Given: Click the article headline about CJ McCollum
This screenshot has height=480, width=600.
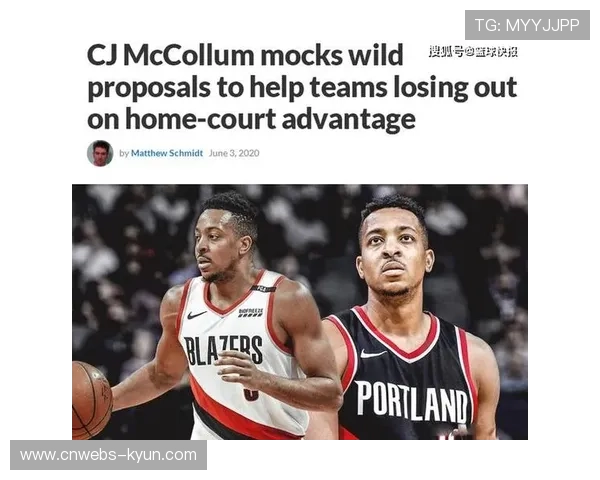Looking at the screenshot, I should (x=302, y=87).
